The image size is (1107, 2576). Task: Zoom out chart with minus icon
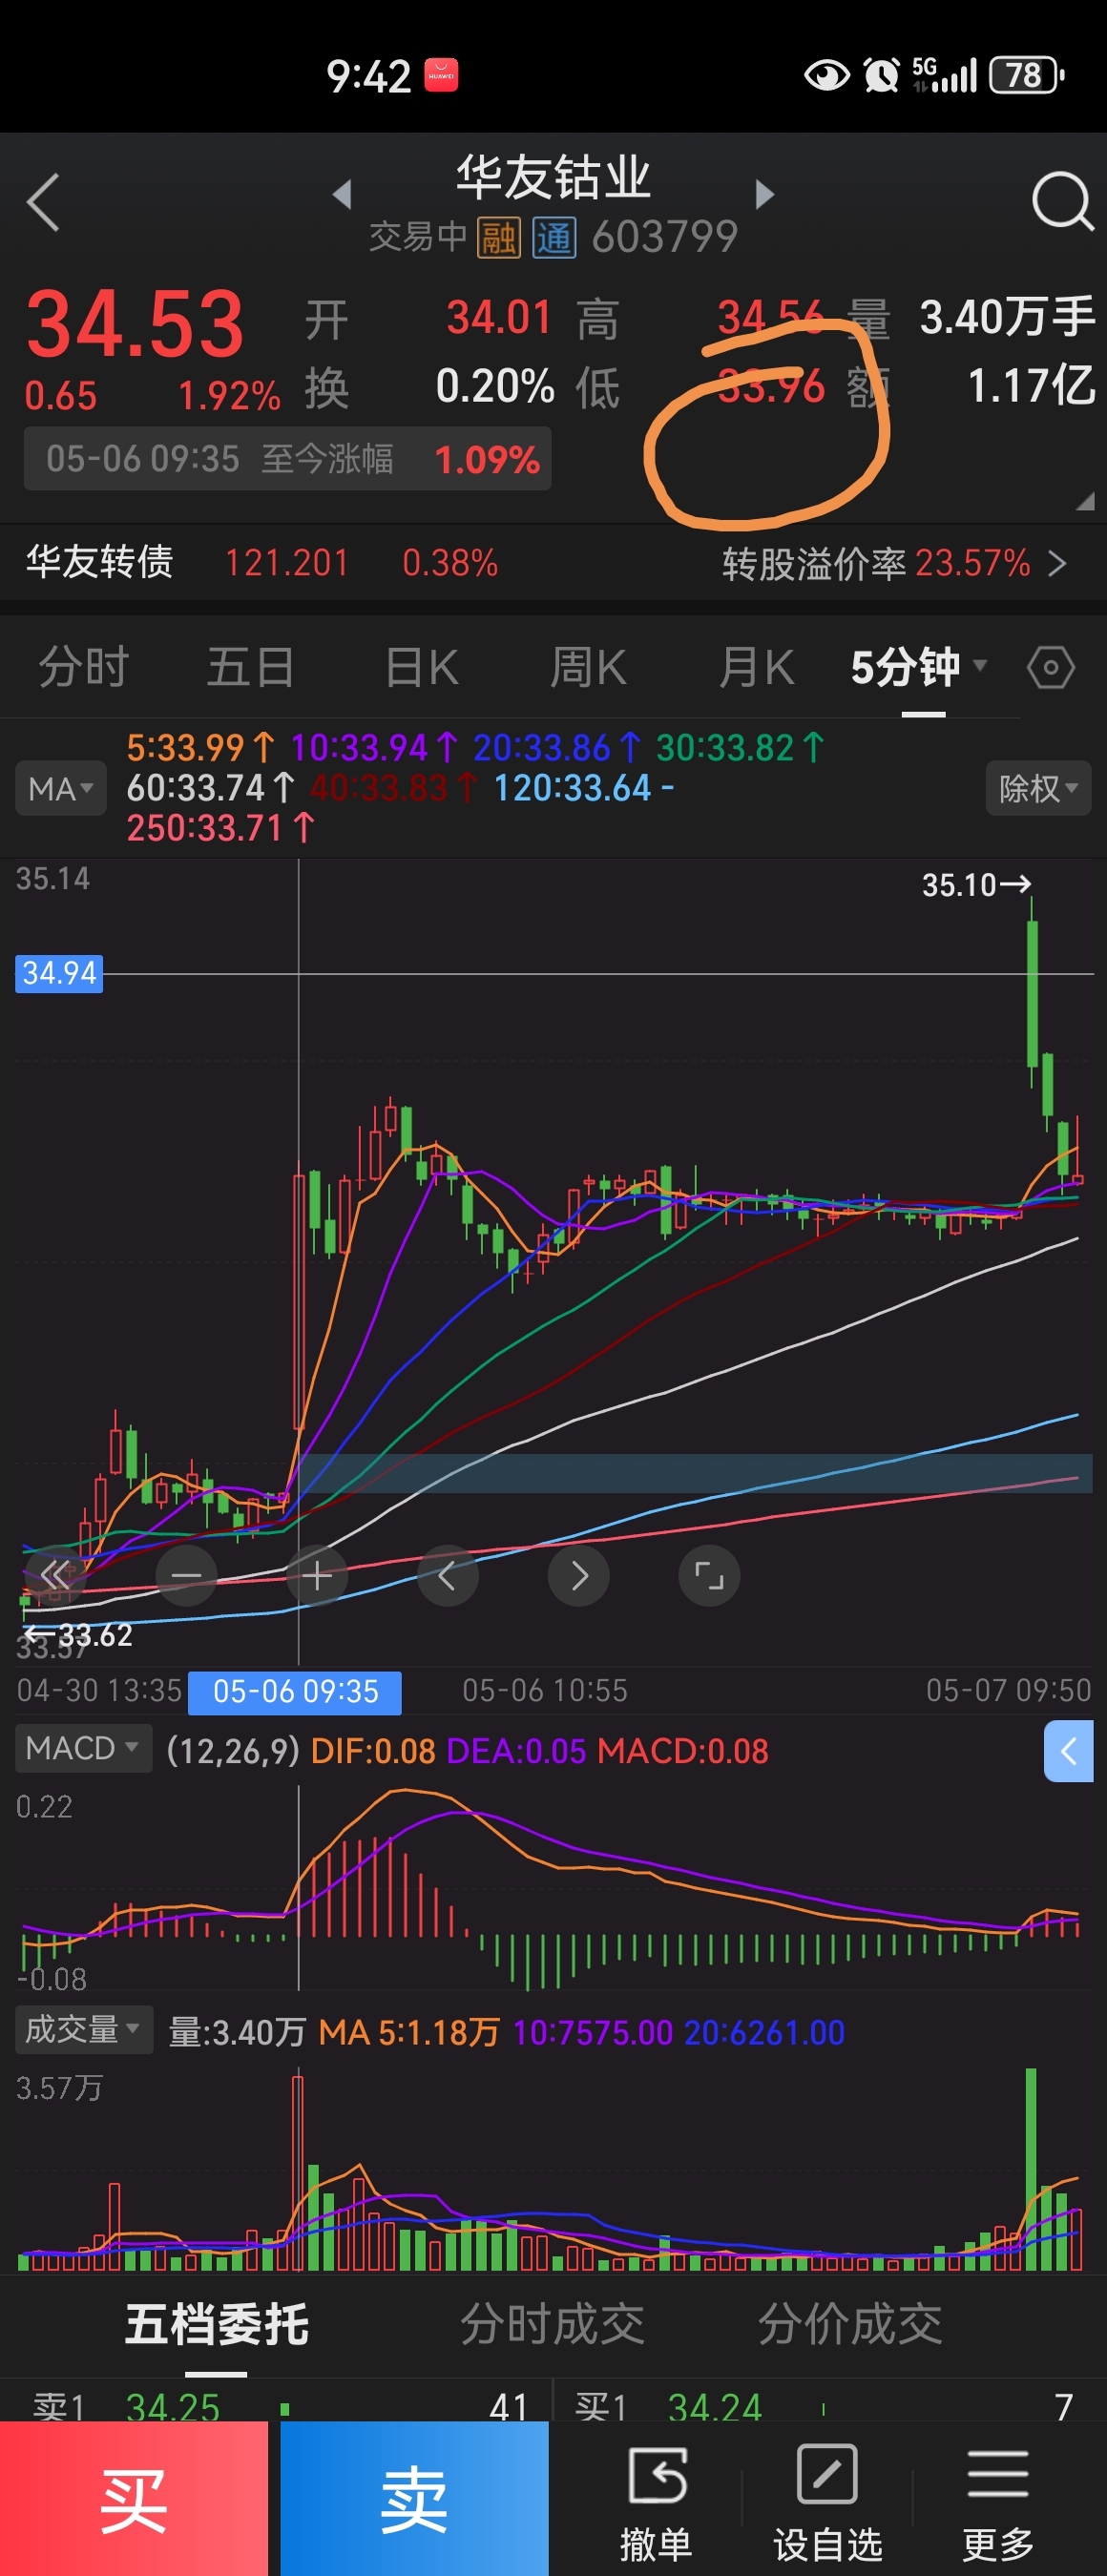187,1576
